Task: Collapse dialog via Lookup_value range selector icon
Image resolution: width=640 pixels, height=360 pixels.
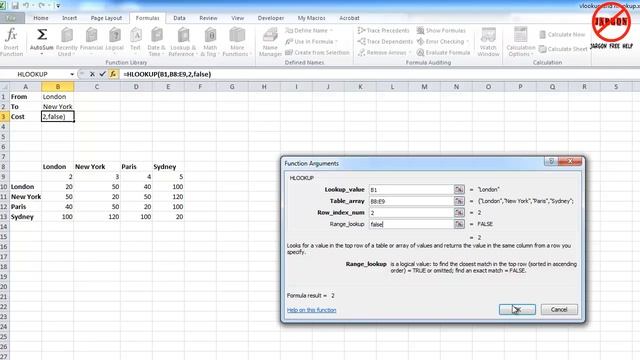Action: tap(459, 189)
